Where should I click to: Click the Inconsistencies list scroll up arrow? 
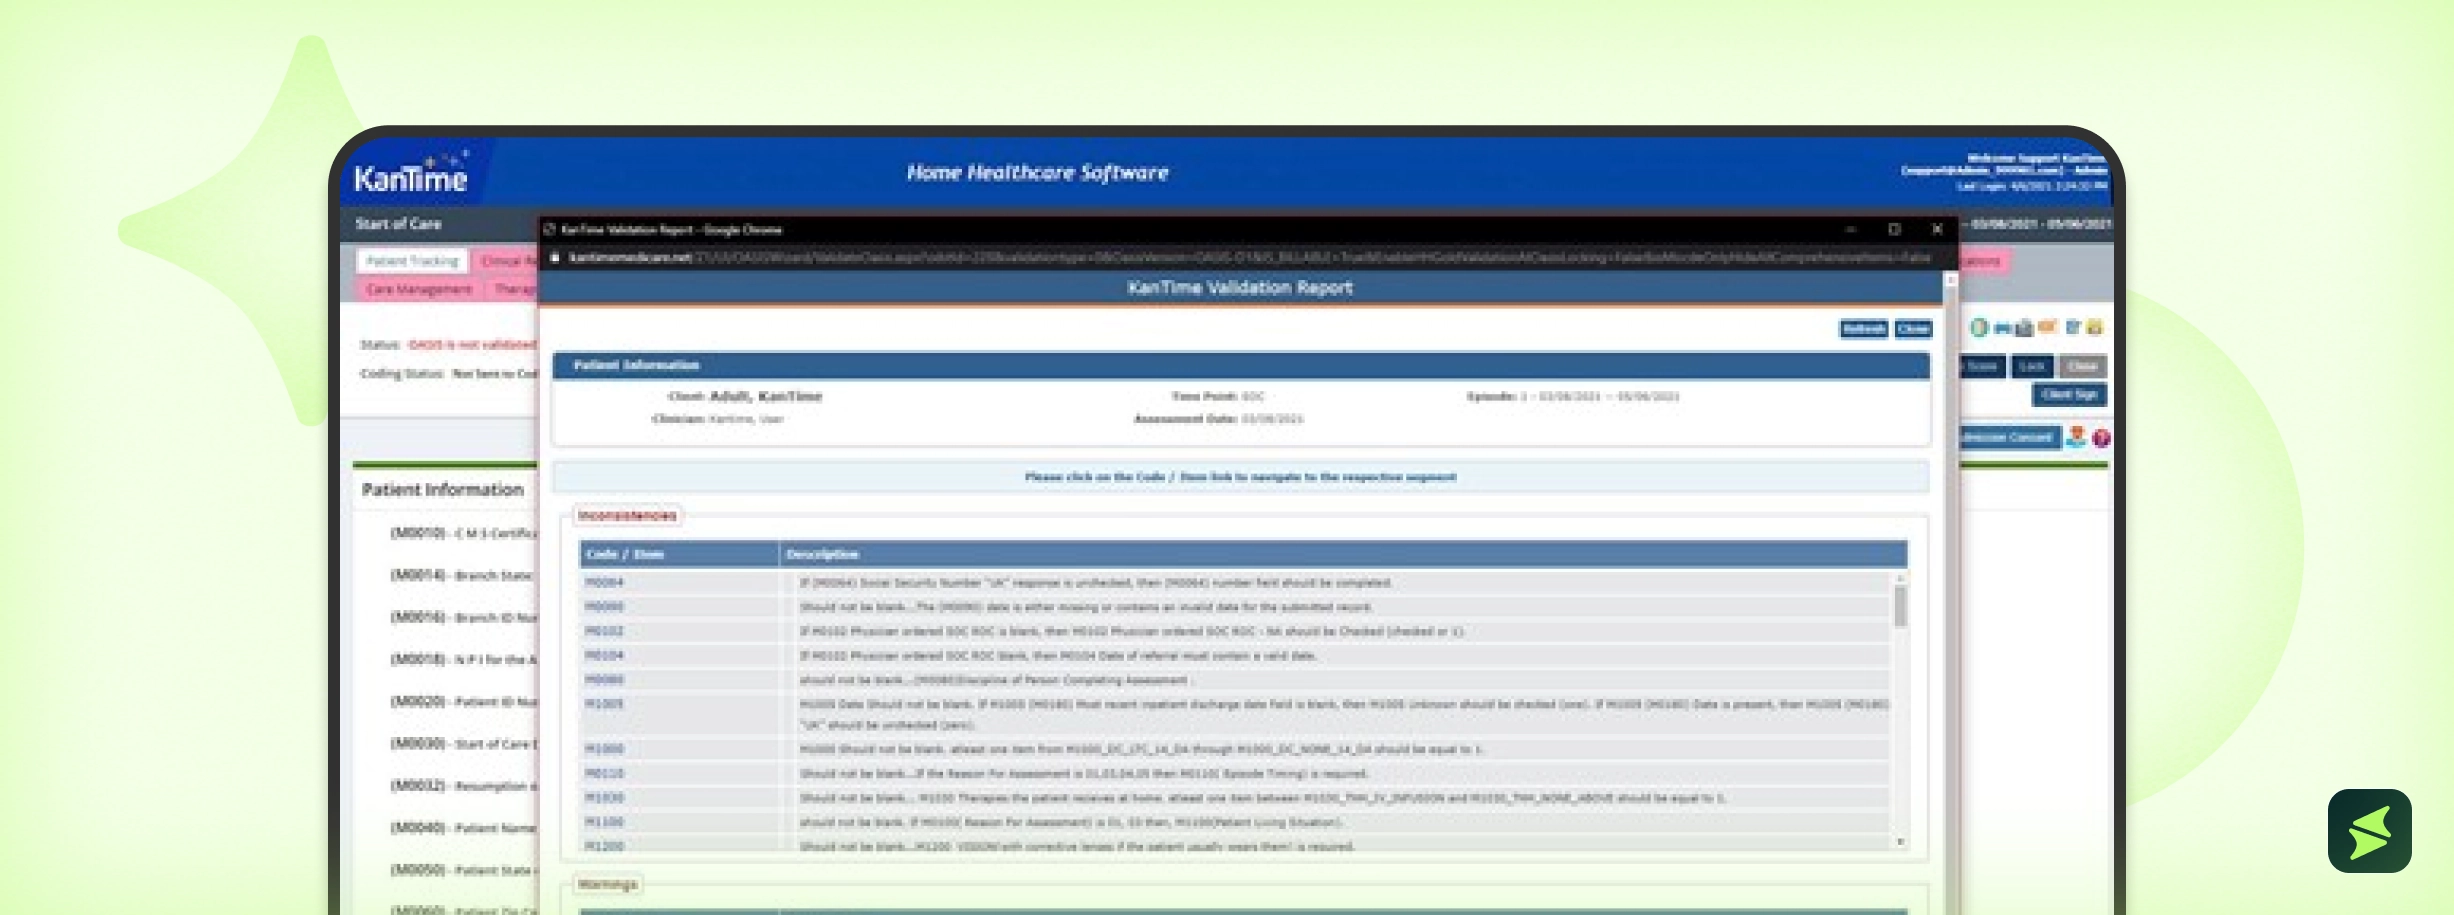tap(1900, 579)
